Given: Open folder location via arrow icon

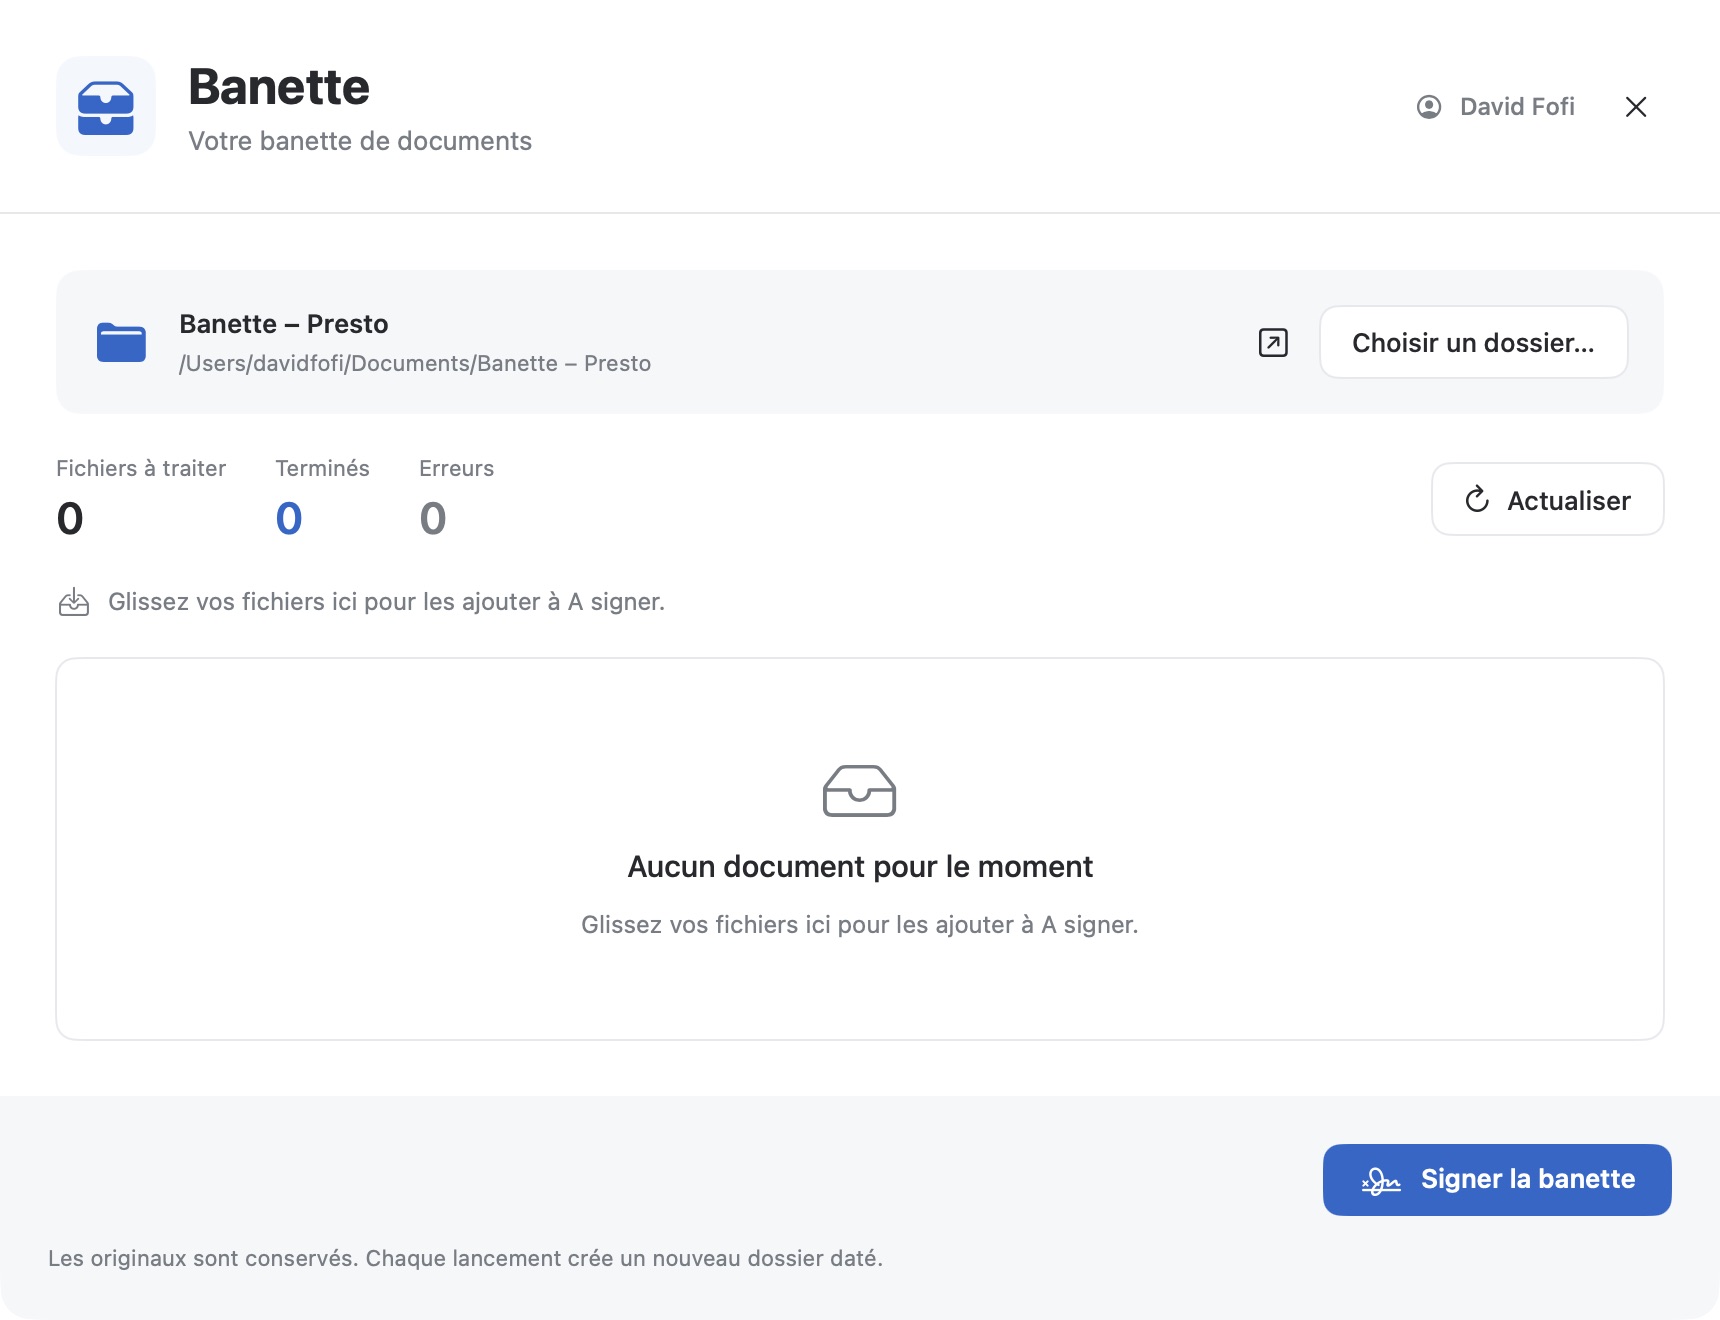Looking at the screenshot, I should pyautogui.click(x=1273, y=343).
